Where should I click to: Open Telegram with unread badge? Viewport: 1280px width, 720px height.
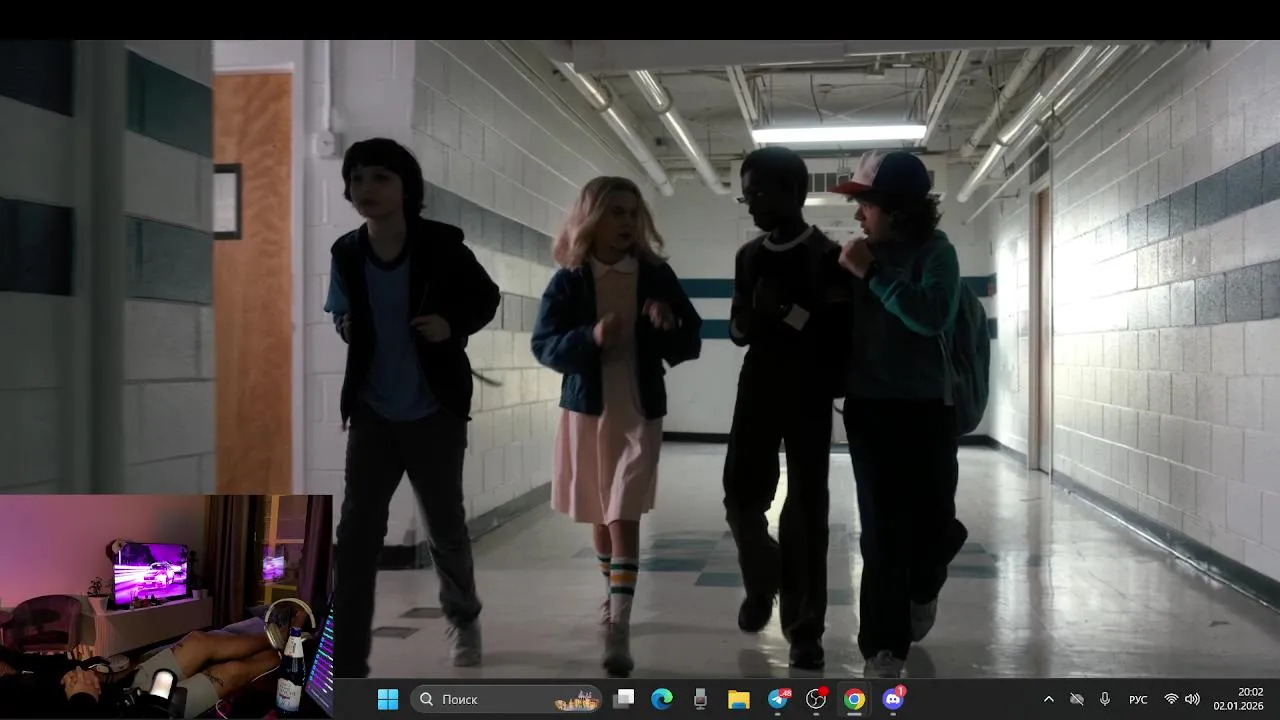(x=778, y=699)
